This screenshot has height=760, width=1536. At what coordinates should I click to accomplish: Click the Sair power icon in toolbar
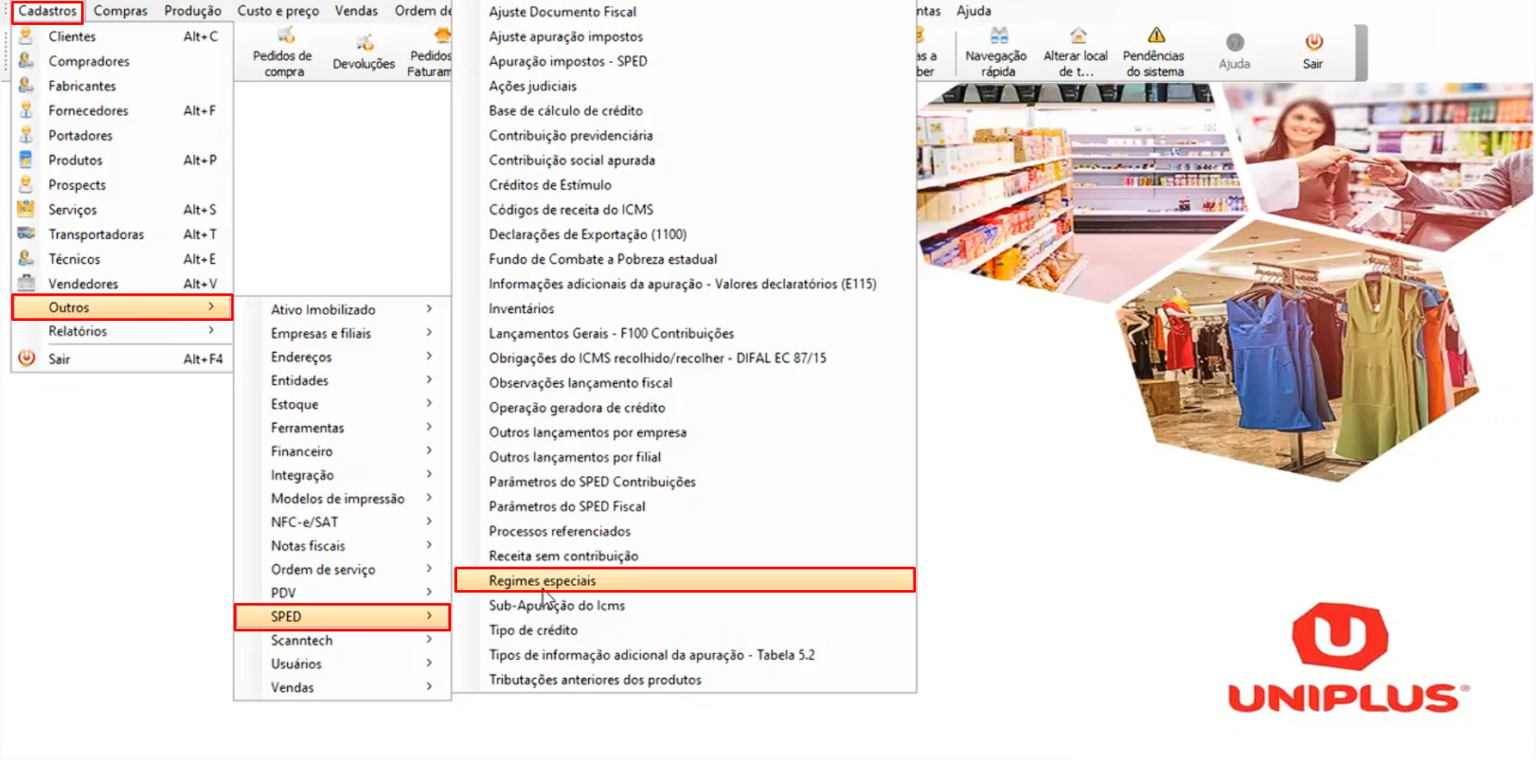[1313, 42]
